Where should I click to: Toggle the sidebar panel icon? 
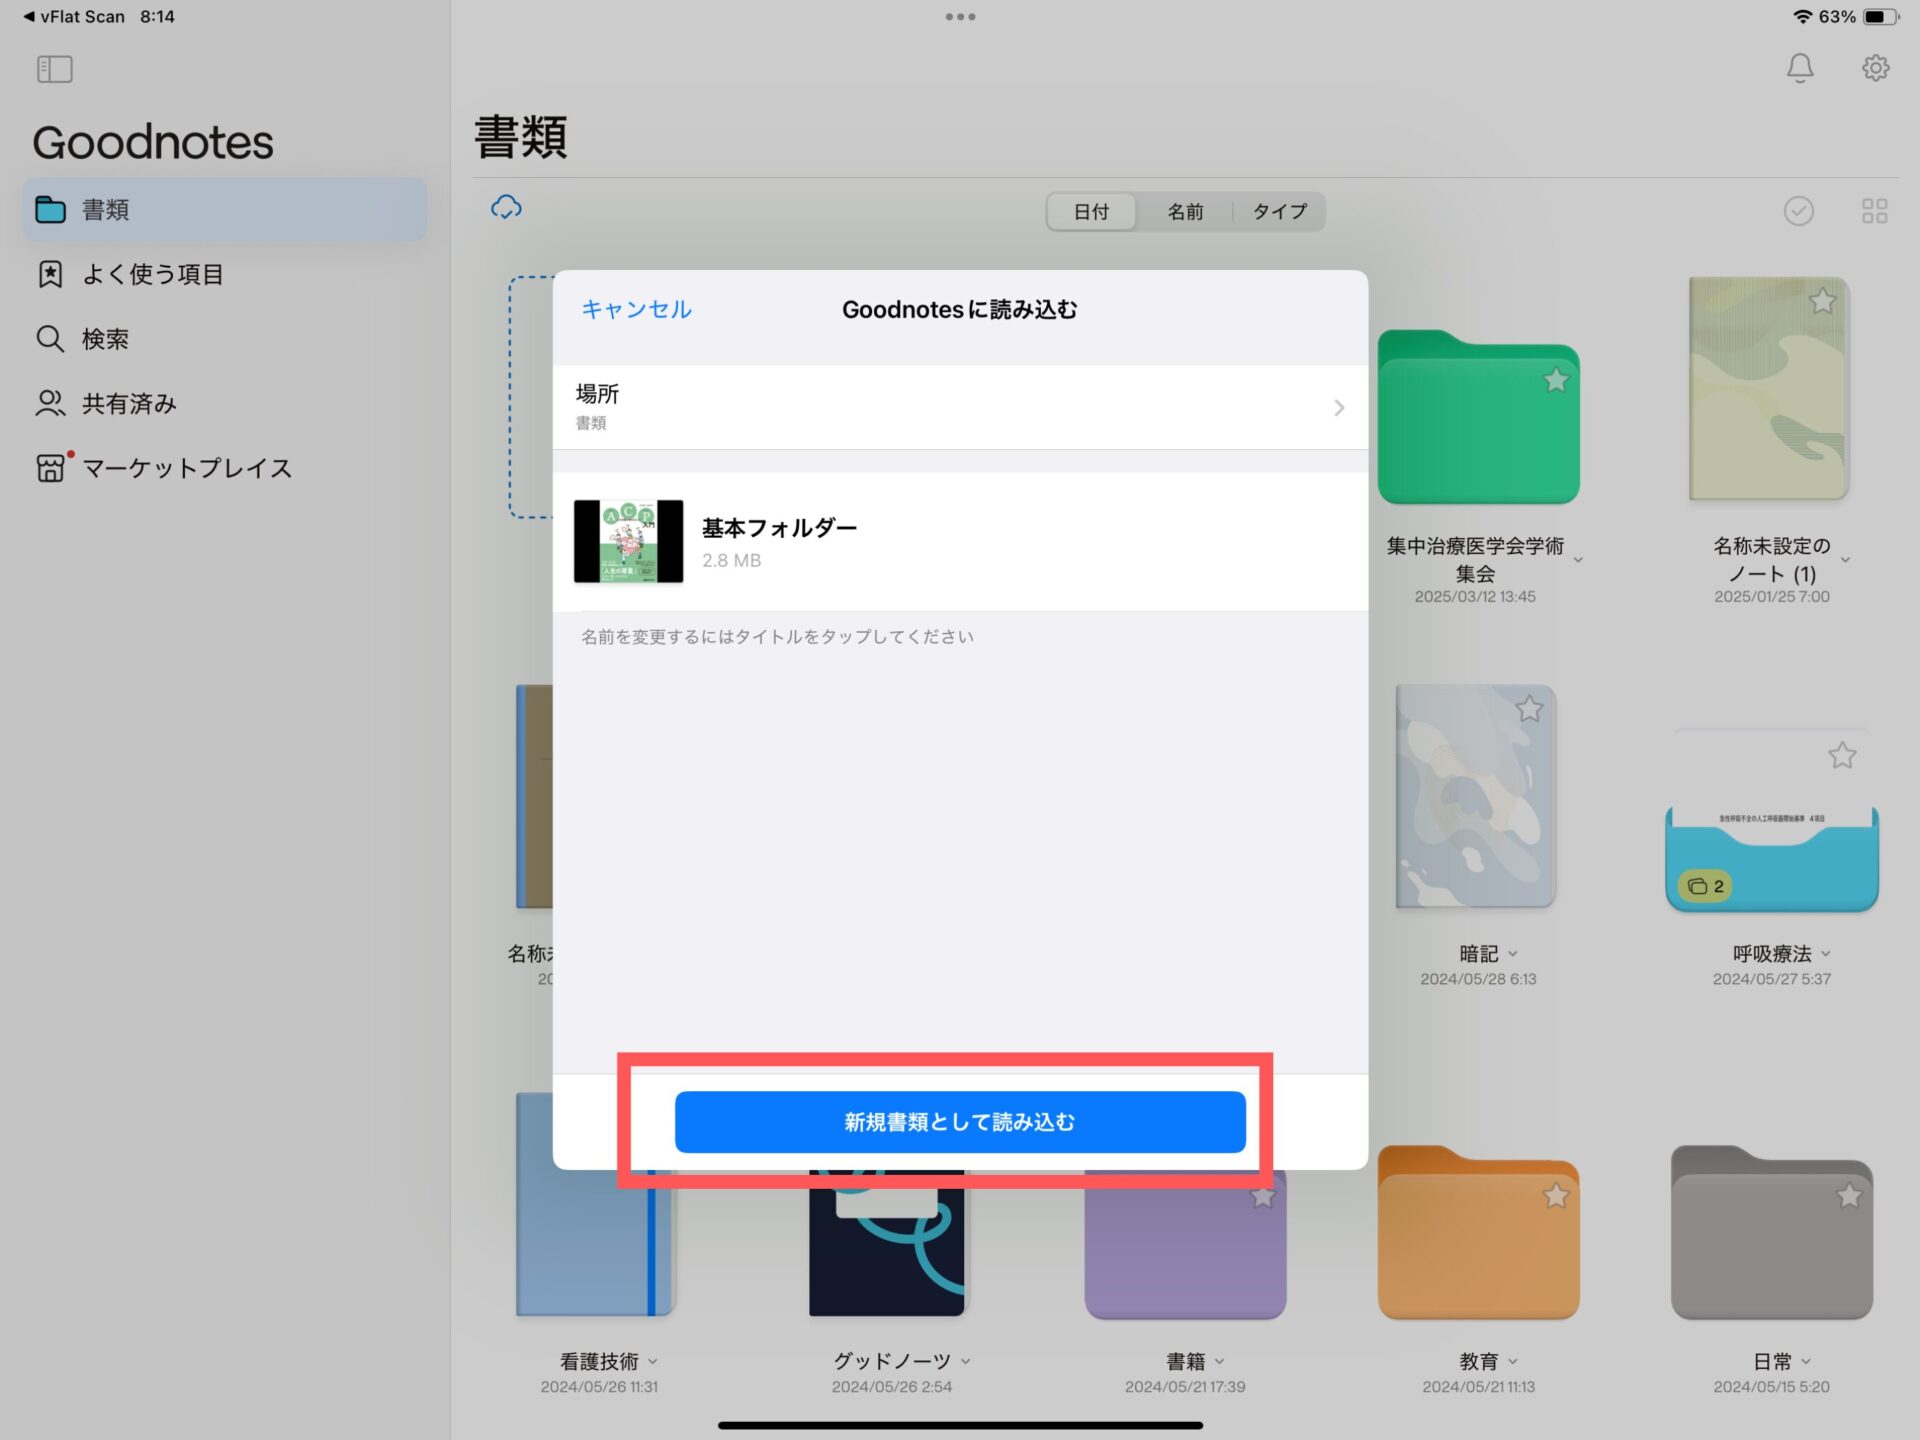click(54, 69)
